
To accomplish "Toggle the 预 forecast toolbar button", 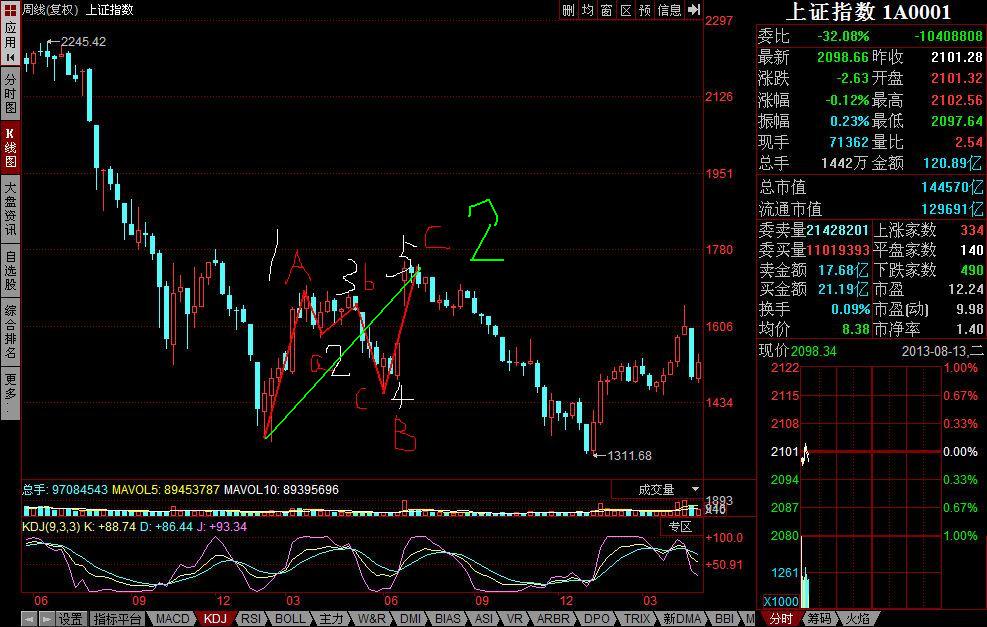I will (x=645, y=9).
